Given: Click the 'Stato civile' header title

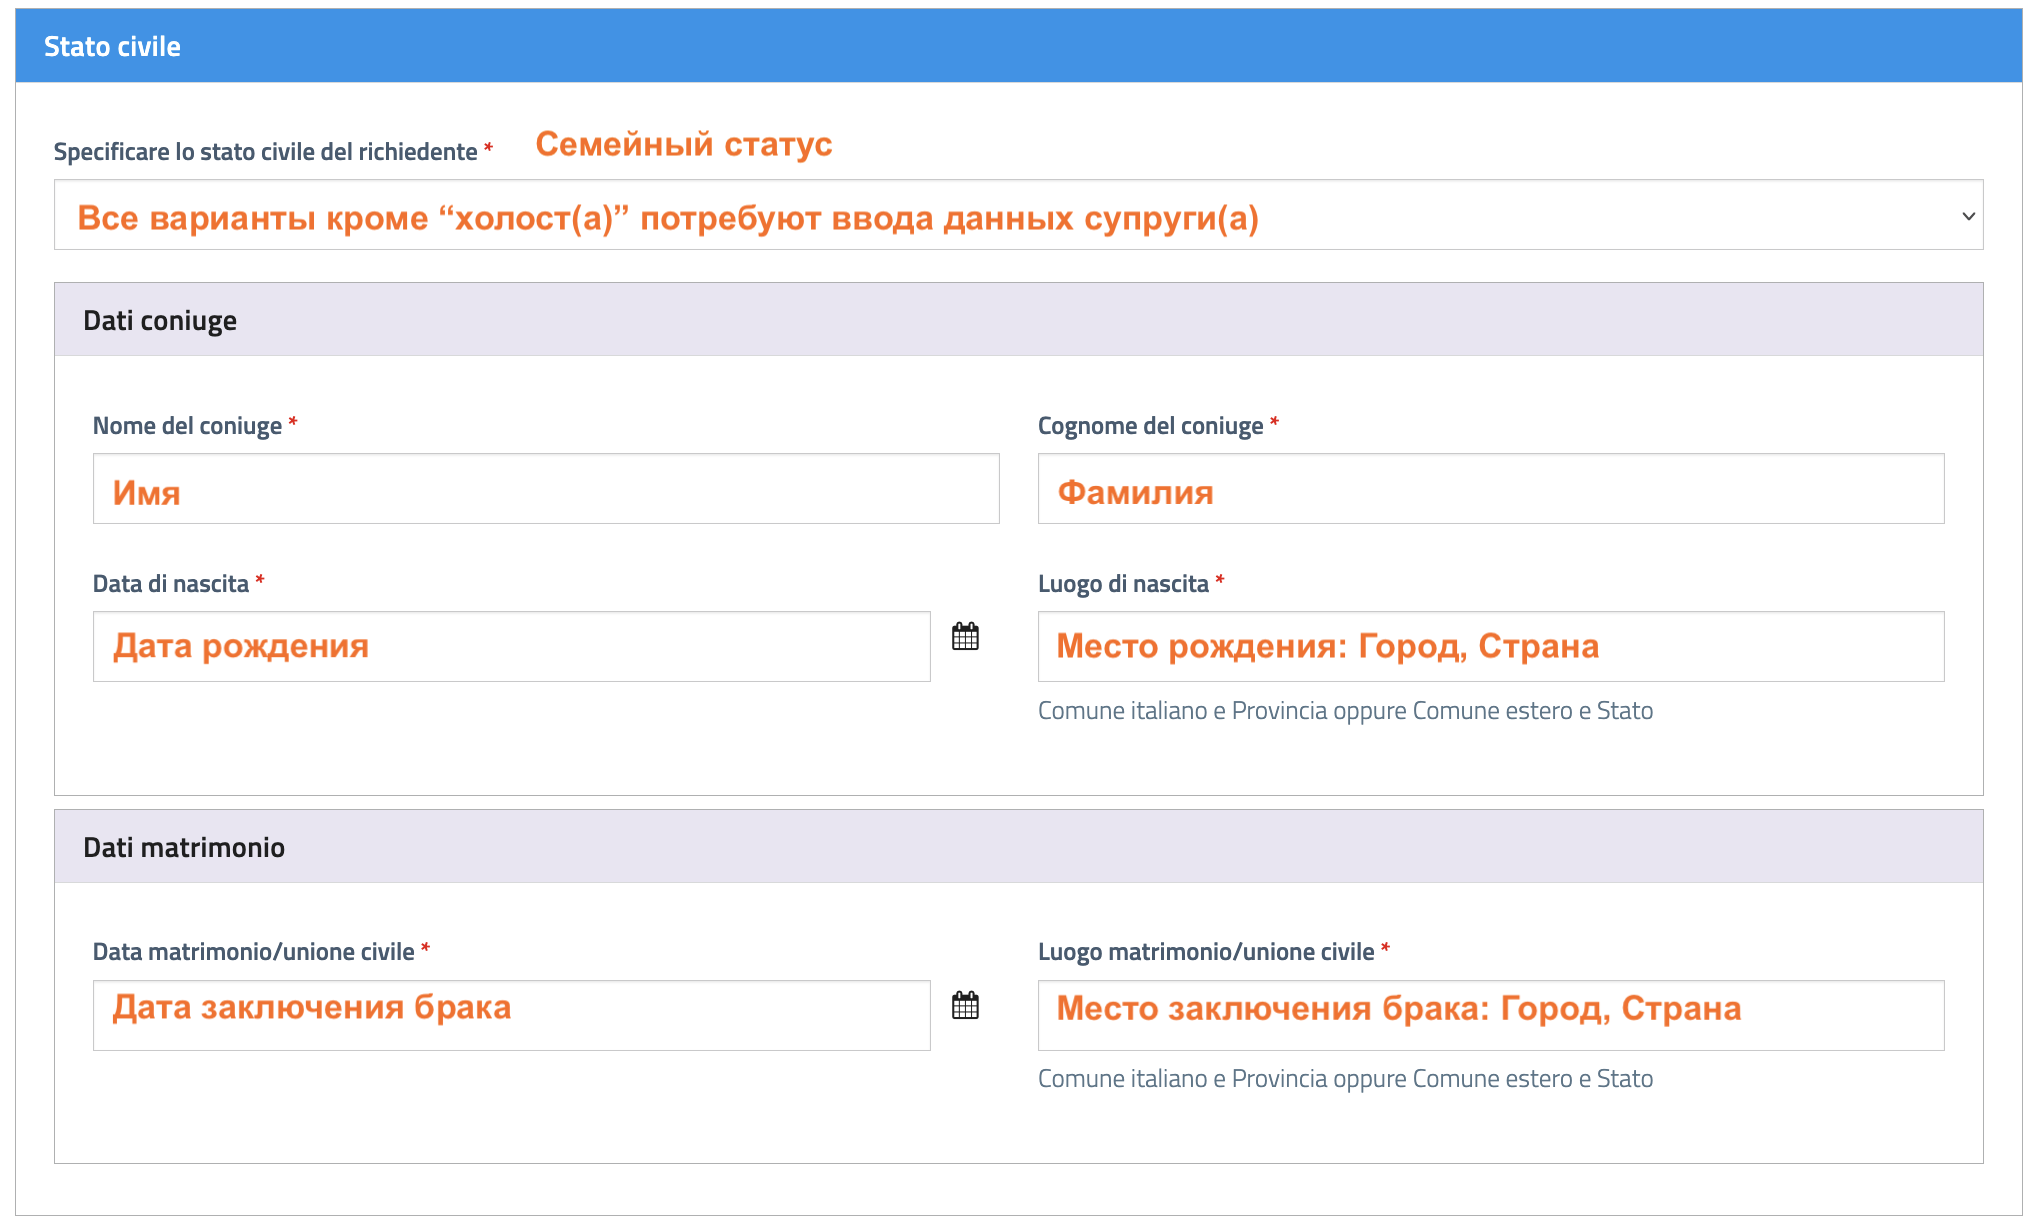Looking at the screenshot, I should pos(112,46).
